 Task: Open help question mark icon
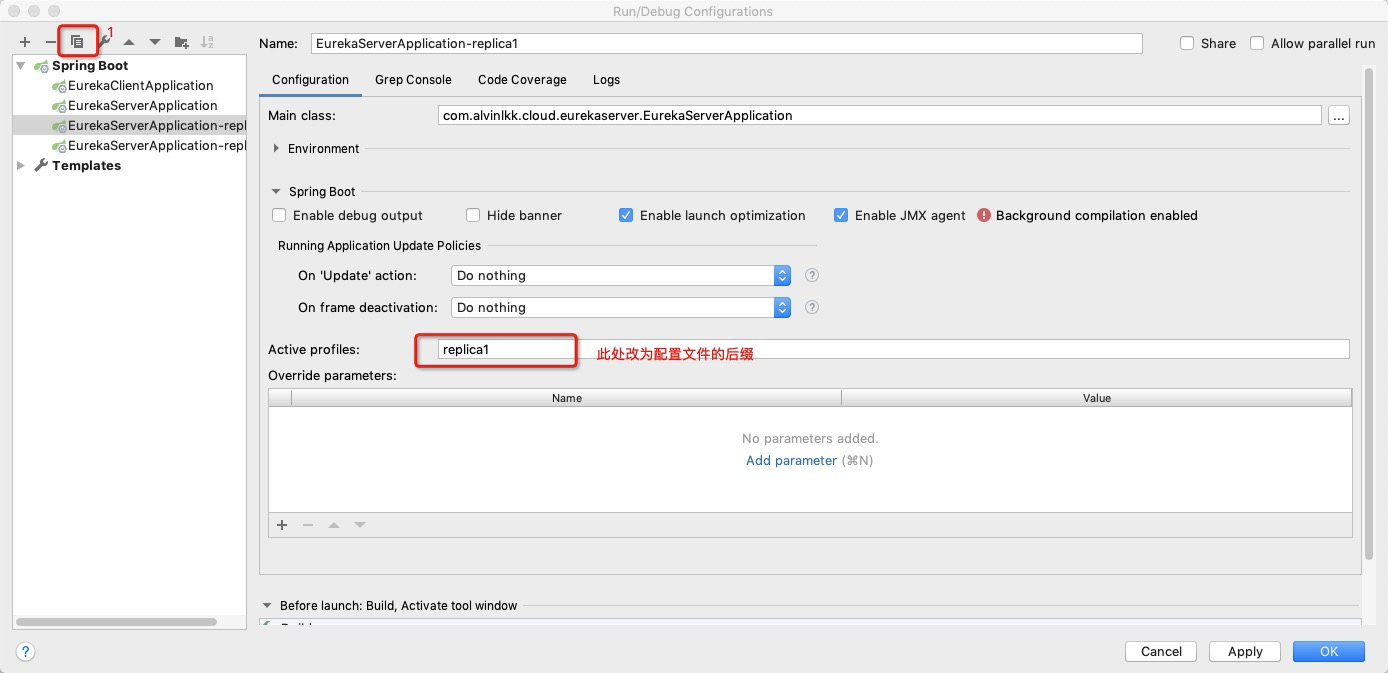26,651
